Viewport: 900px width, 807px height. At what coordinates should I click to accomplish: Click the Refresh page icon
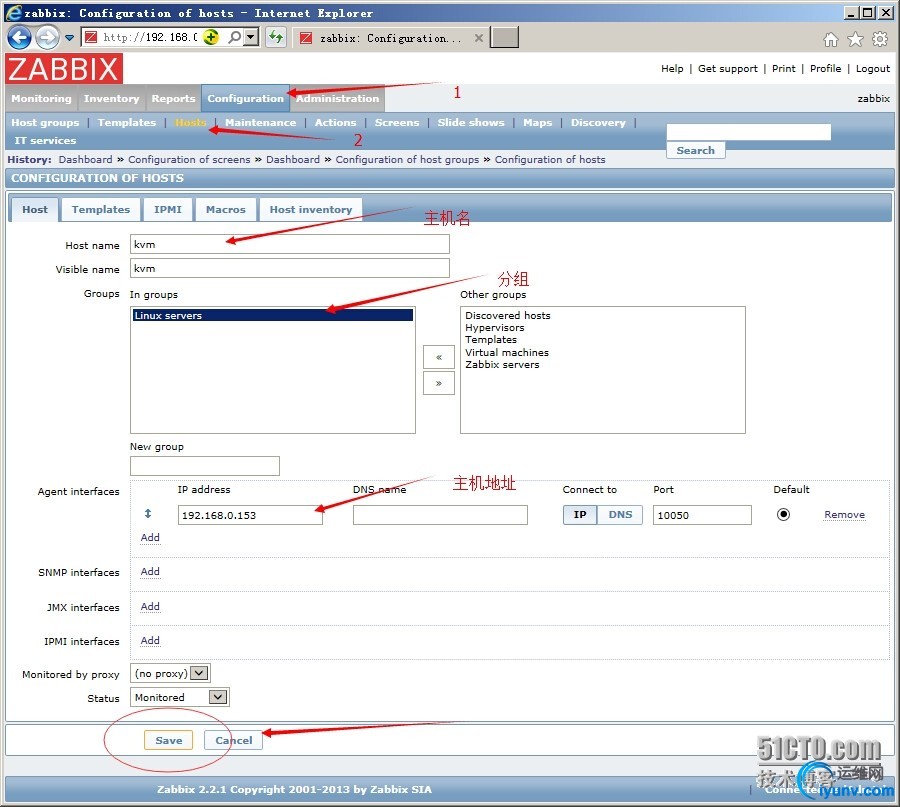(x=276, y=37)
